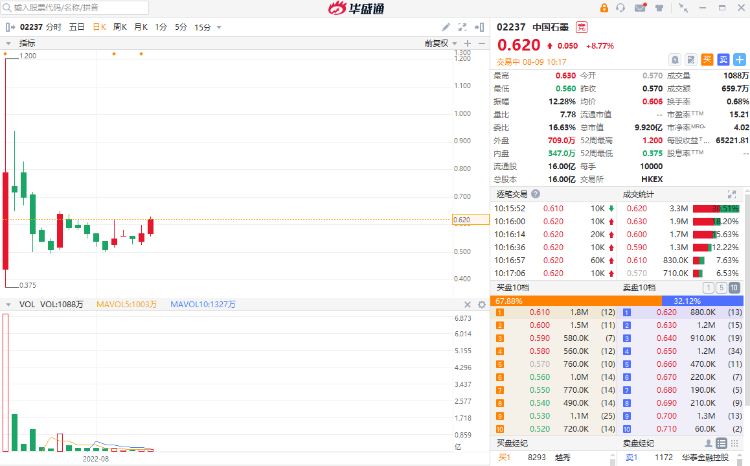Close the VOL indicator panel

(468, 304)
